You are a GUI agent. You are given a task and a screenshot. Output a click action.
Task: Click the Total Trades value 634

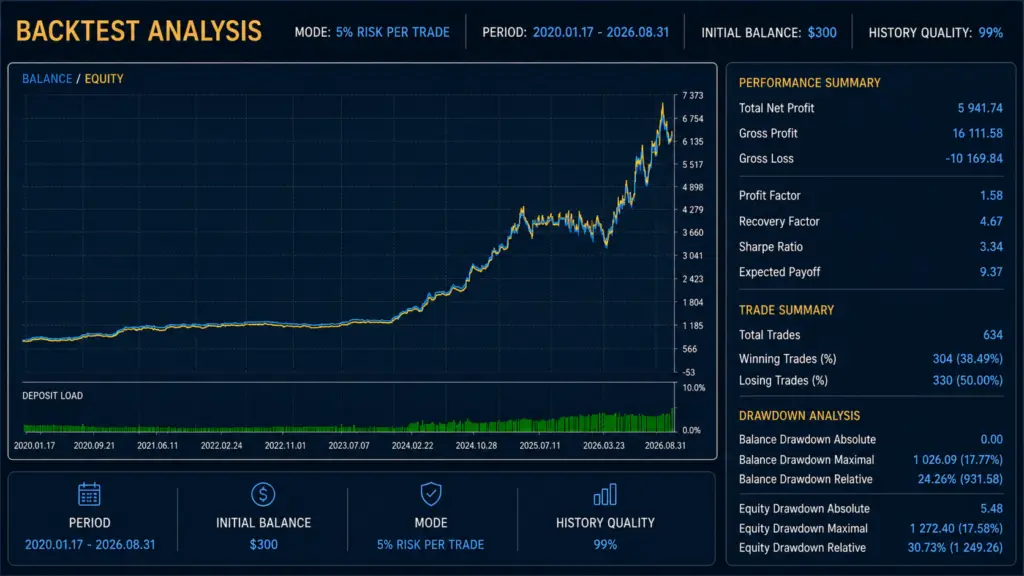(993, 335)
